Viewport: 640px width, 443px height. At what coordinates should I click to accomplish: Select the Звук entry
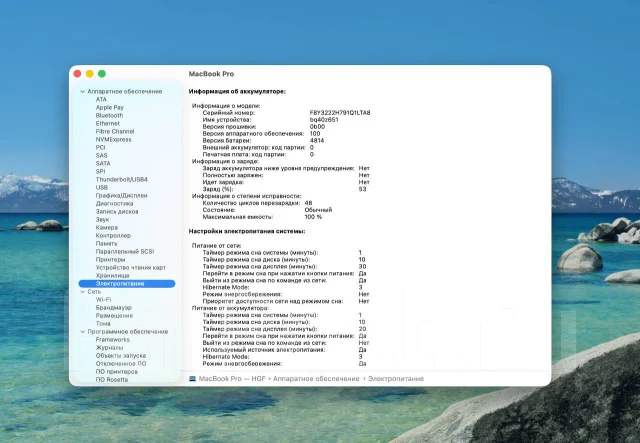tap(102, 219)
